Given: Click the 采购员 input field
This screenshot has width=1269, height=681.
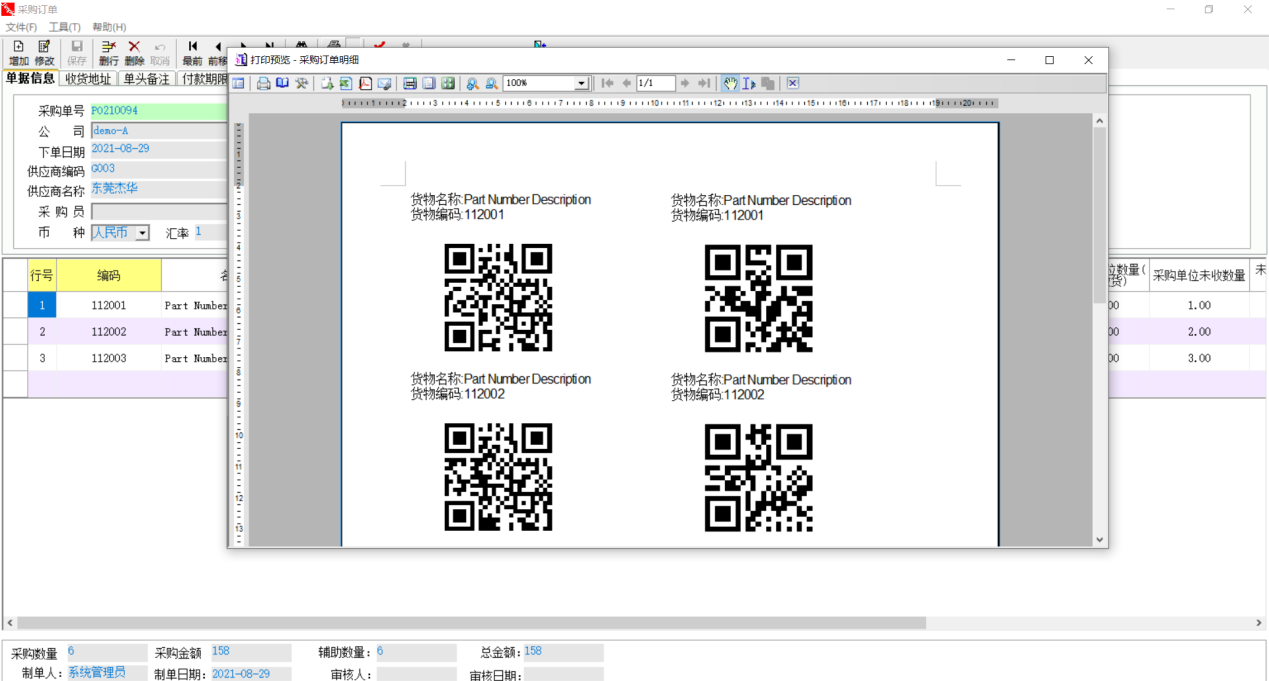Looking at the screenshot, I should coord(159,211).
